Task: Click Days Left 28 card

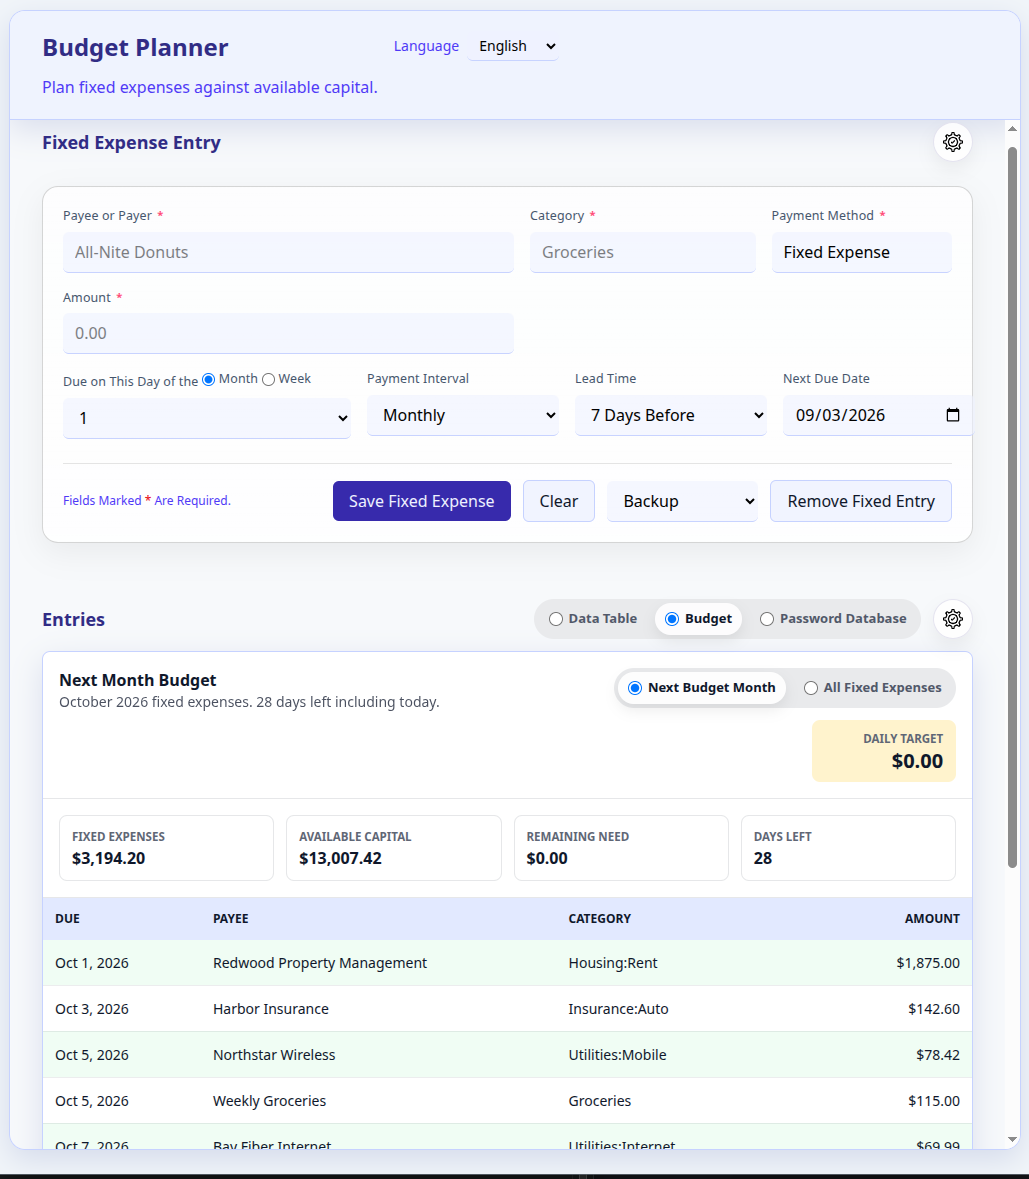Action: (848, 848)
